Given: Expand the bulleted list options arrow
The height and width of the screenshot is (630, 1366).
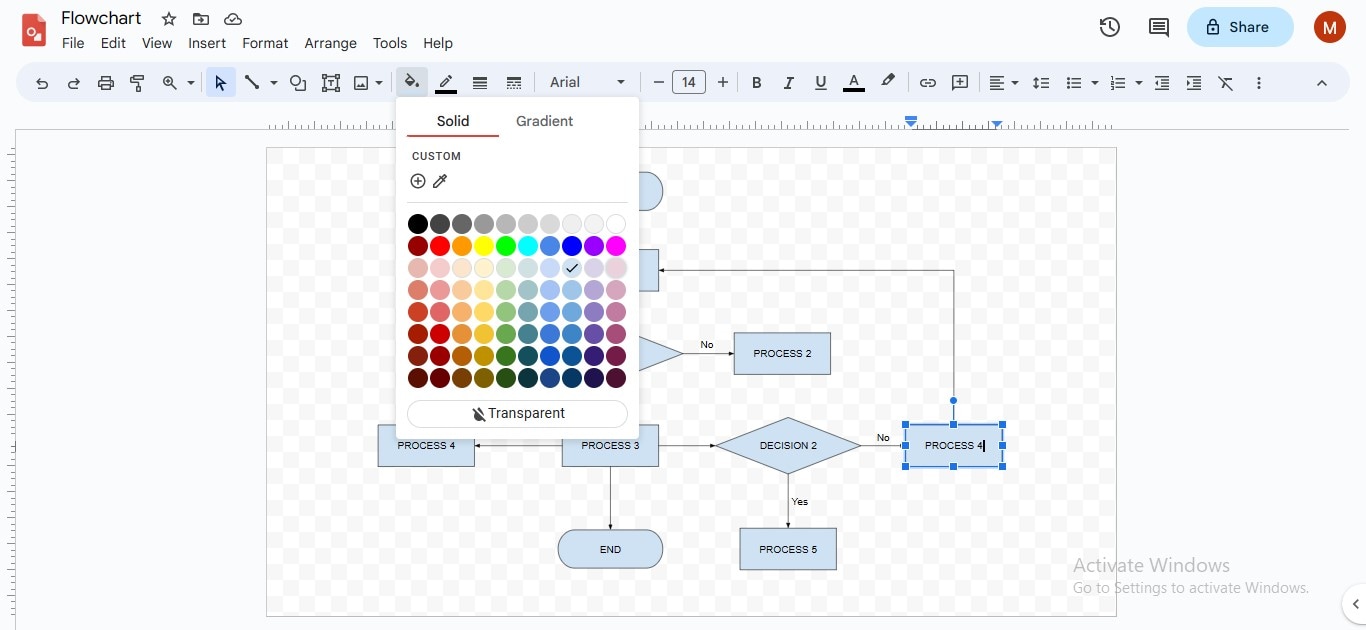Looking at the screenshot, I should click(1095, 83).
